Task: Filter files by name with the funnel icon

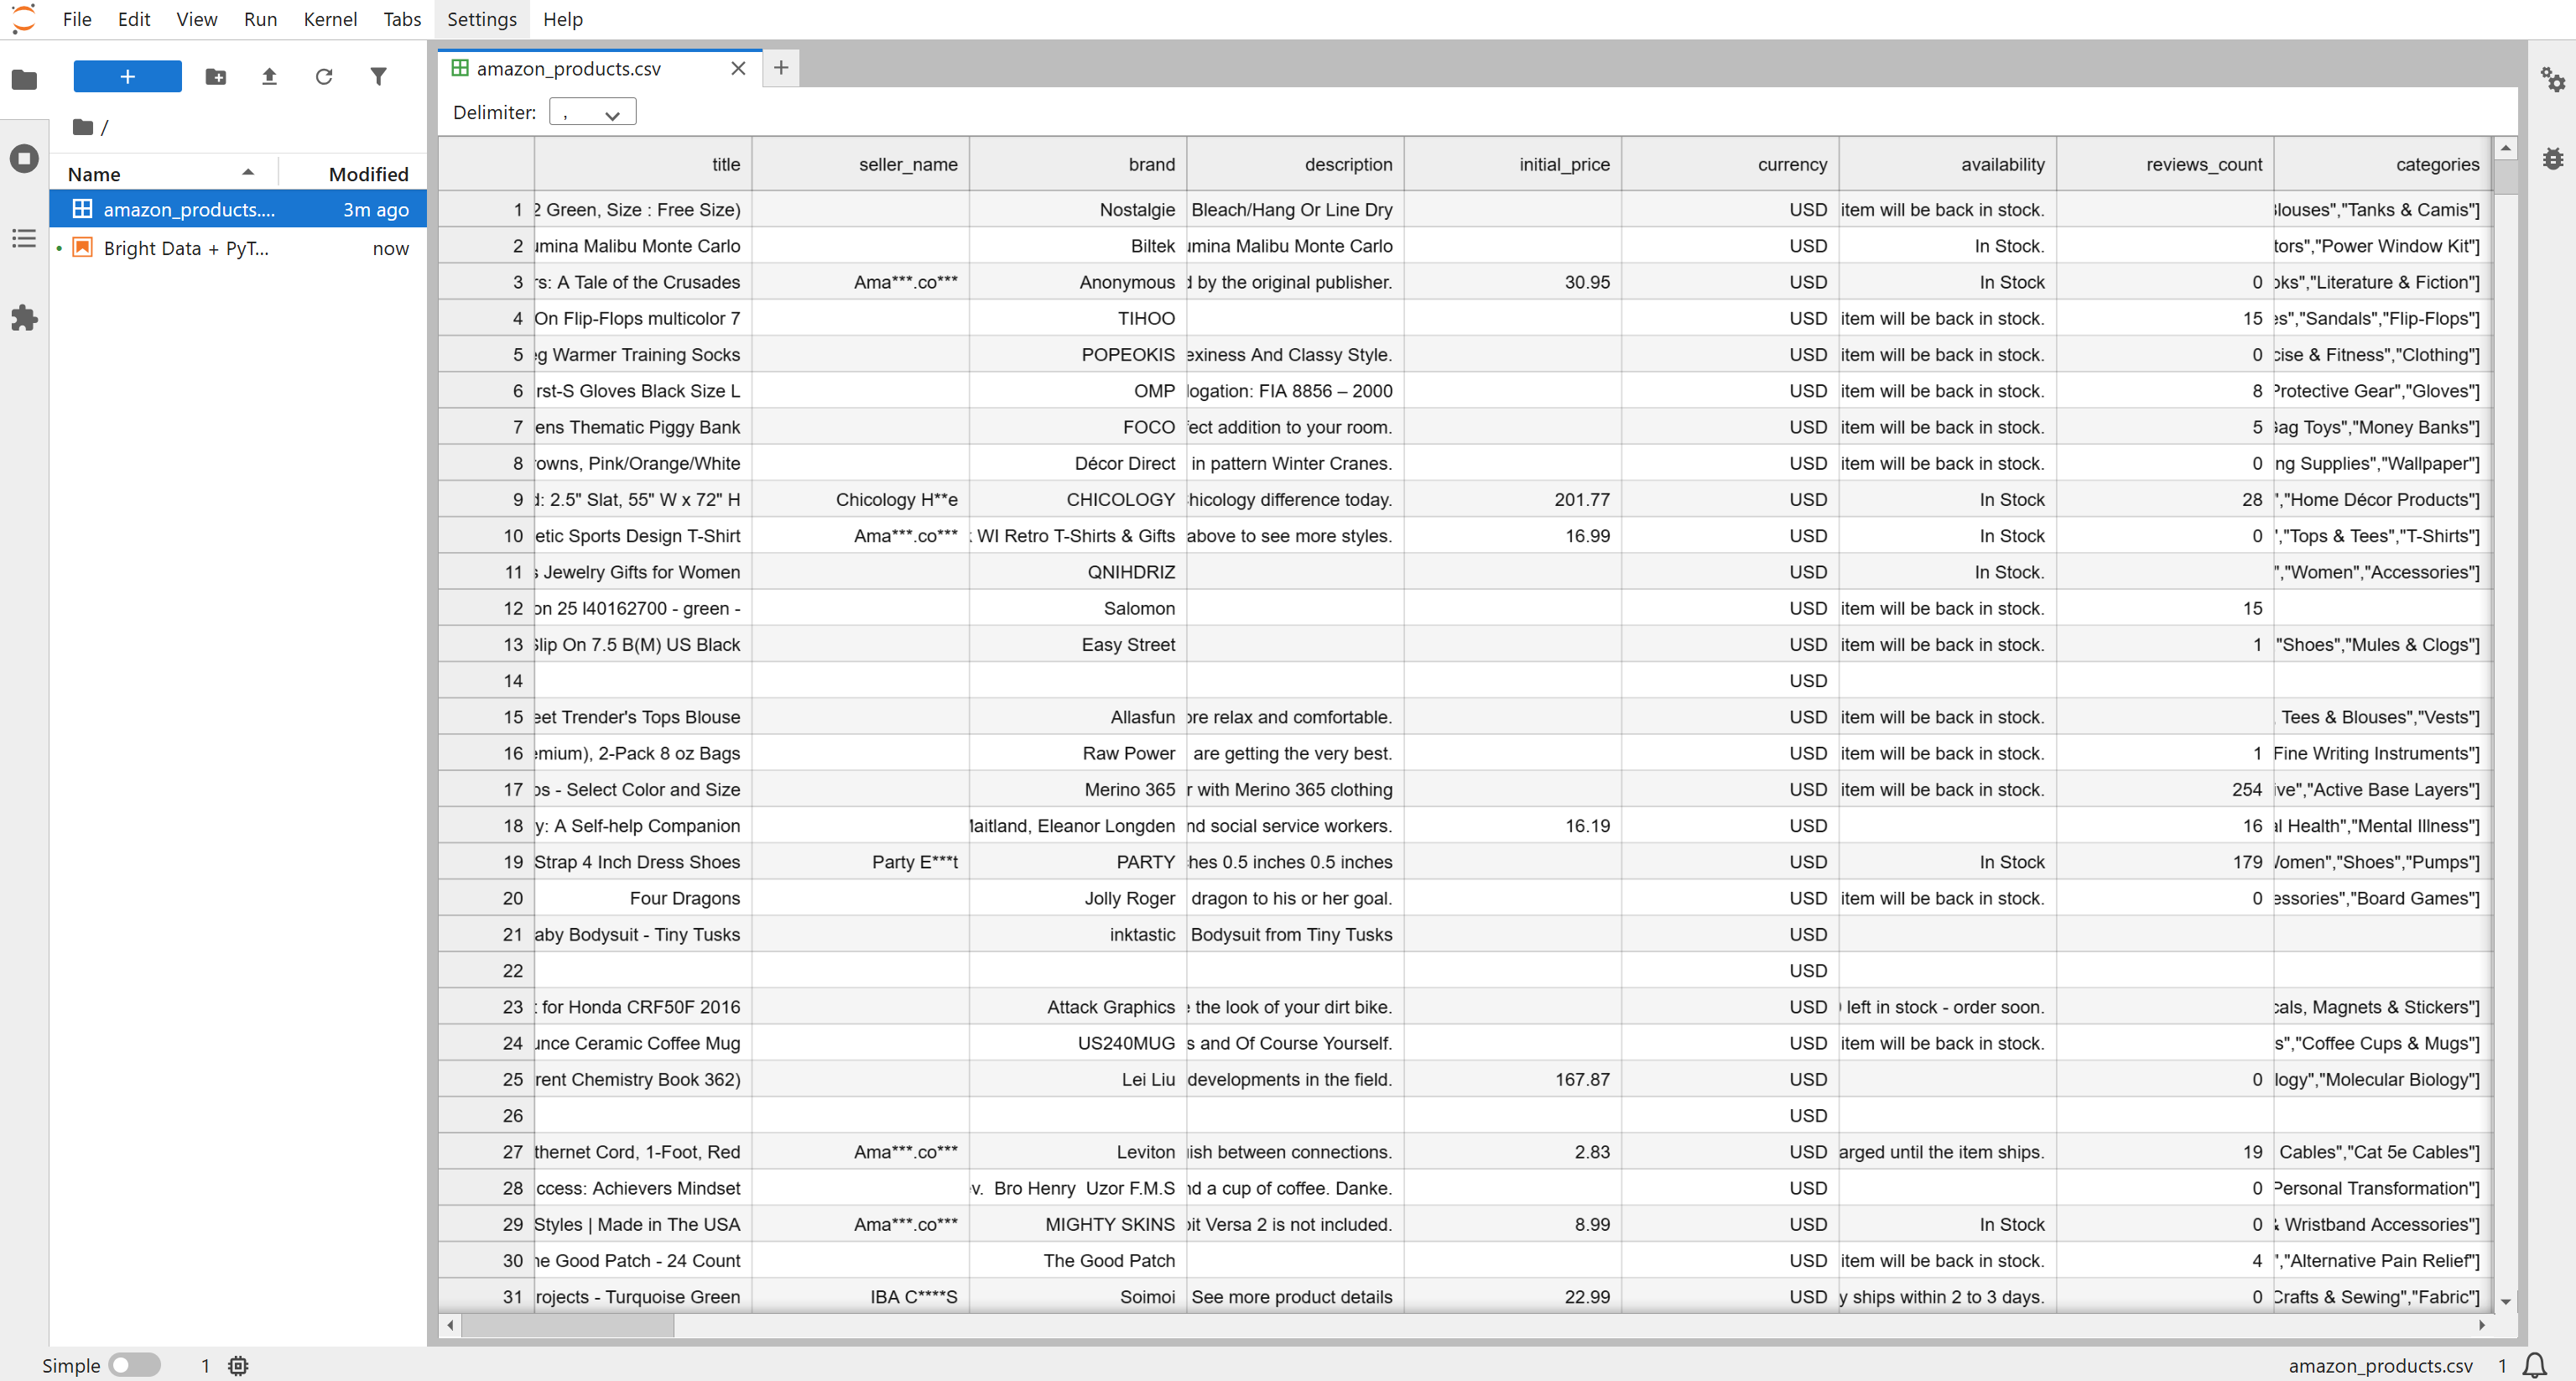Action: pyautogui.click(x=378, y=76)
